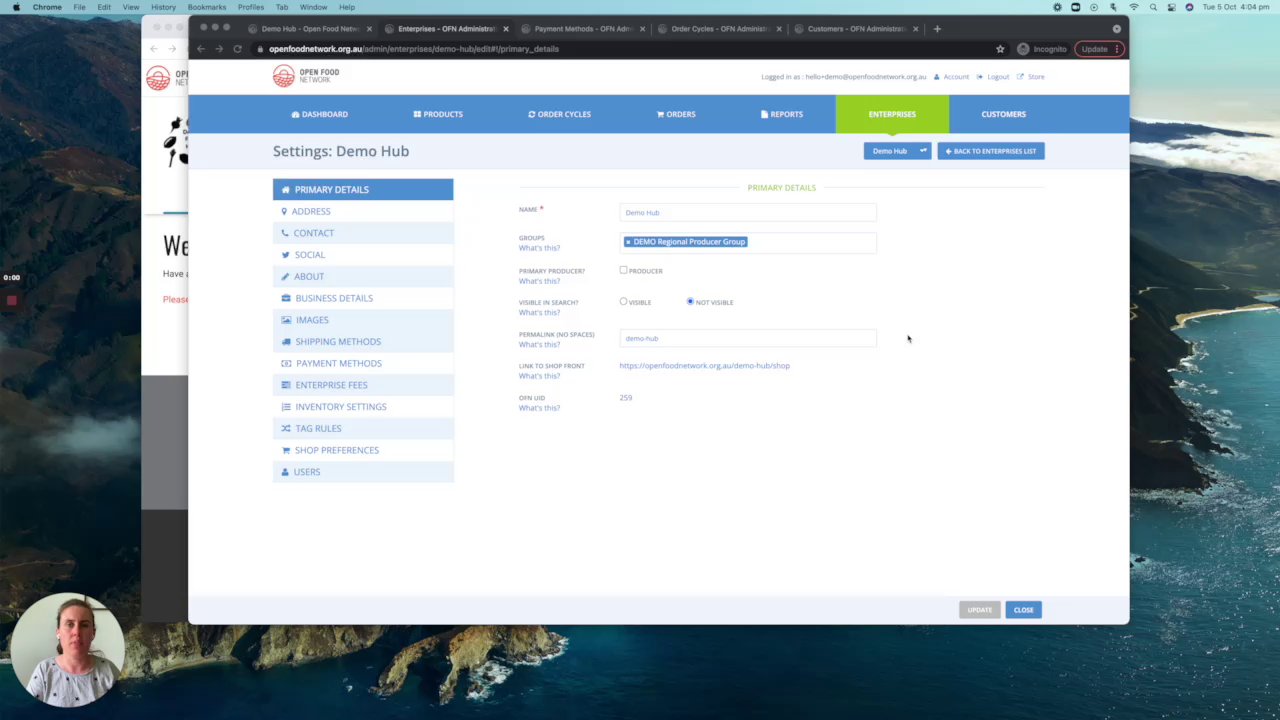Viewport: 1280px width, 720px height.
Task: Click the Dashboard icon in the navigation bar
Action: (x=295, y=114)
